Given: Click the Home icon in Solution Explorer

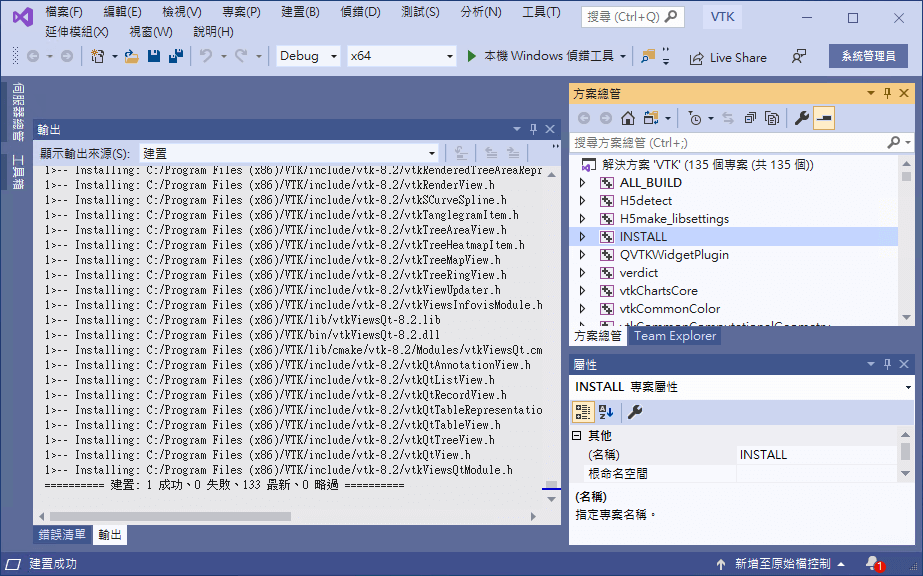Looking at the screenshot, I should 627,118.
